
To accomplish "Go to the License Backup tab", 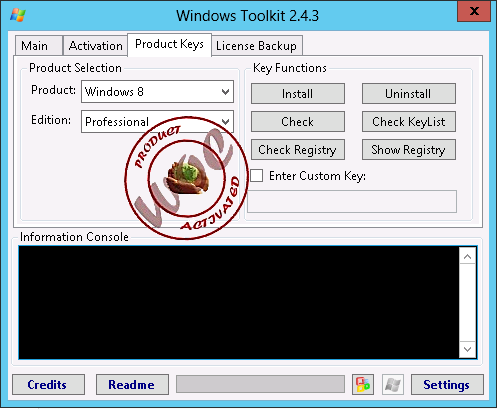I will coord(257,46).
